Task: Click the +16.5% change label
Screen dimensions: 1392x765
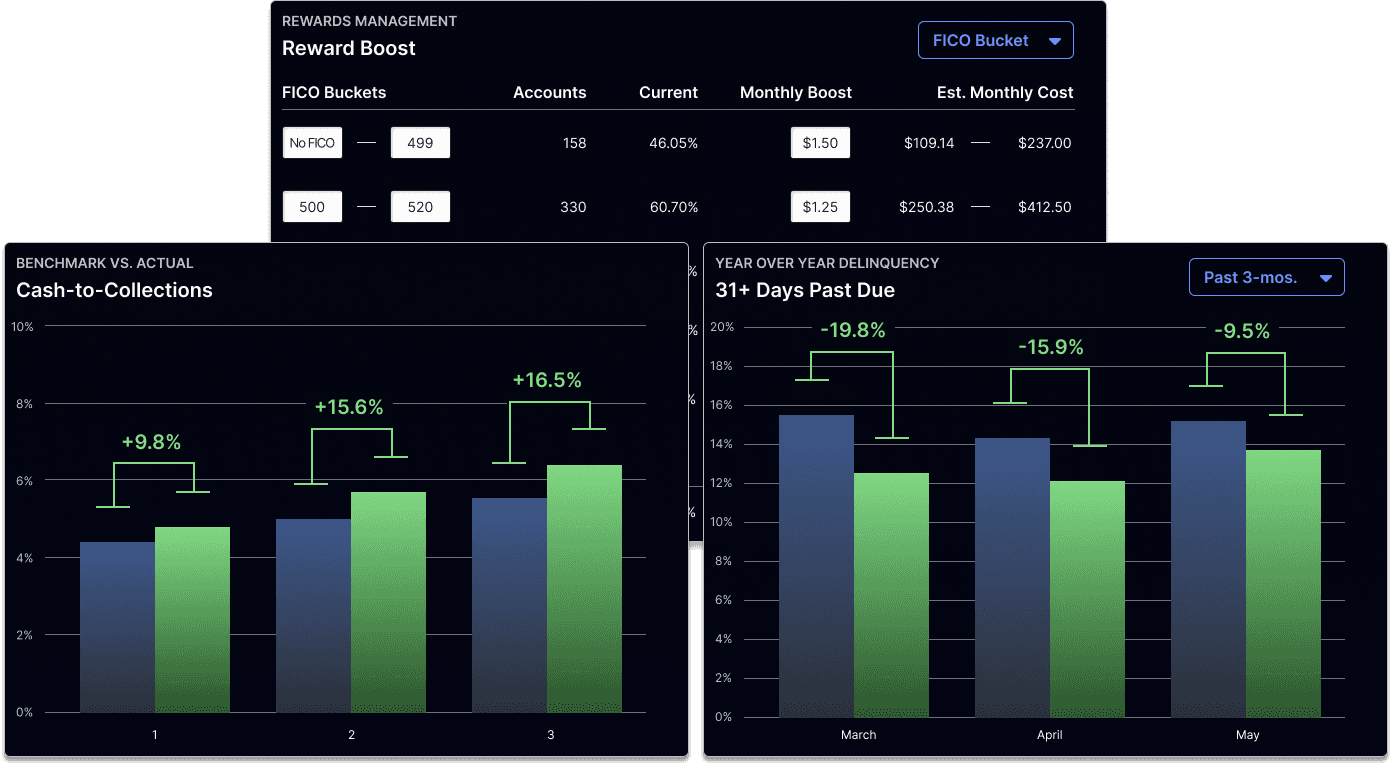Action: point(547,380)
